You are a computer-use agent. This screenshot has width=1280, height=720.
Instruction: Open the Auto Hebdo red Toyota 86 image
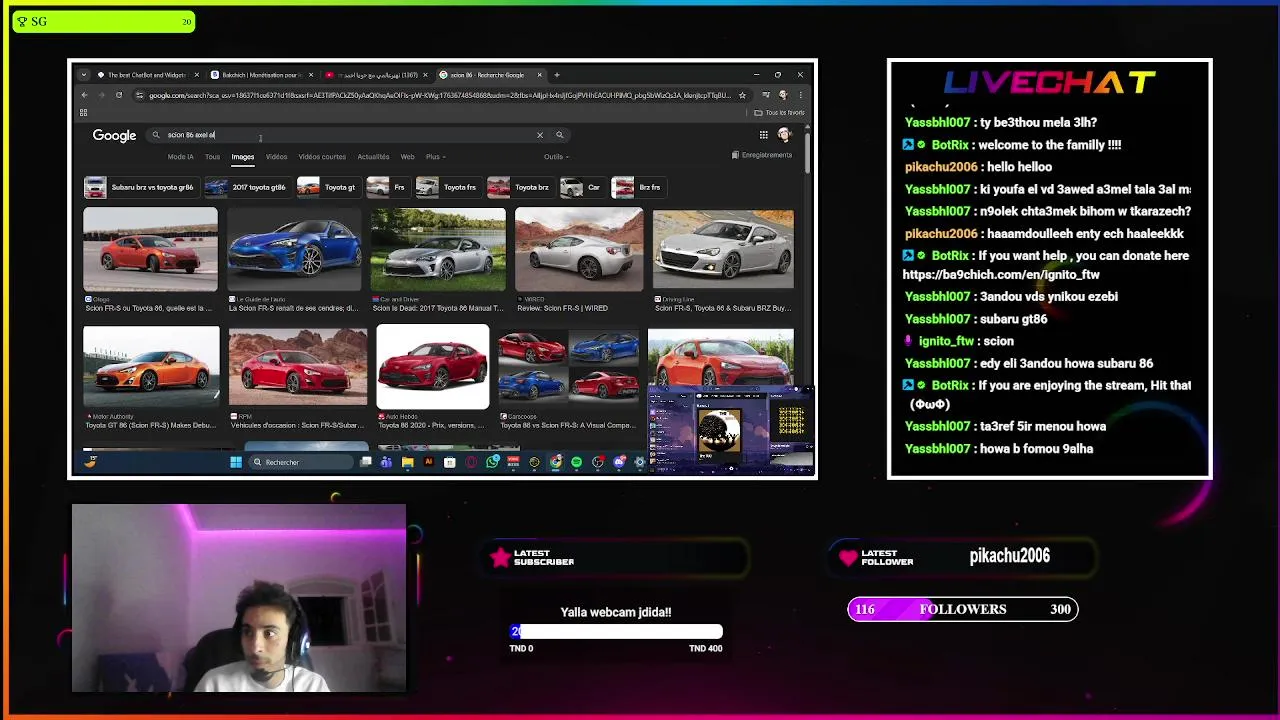pos(433,367)
